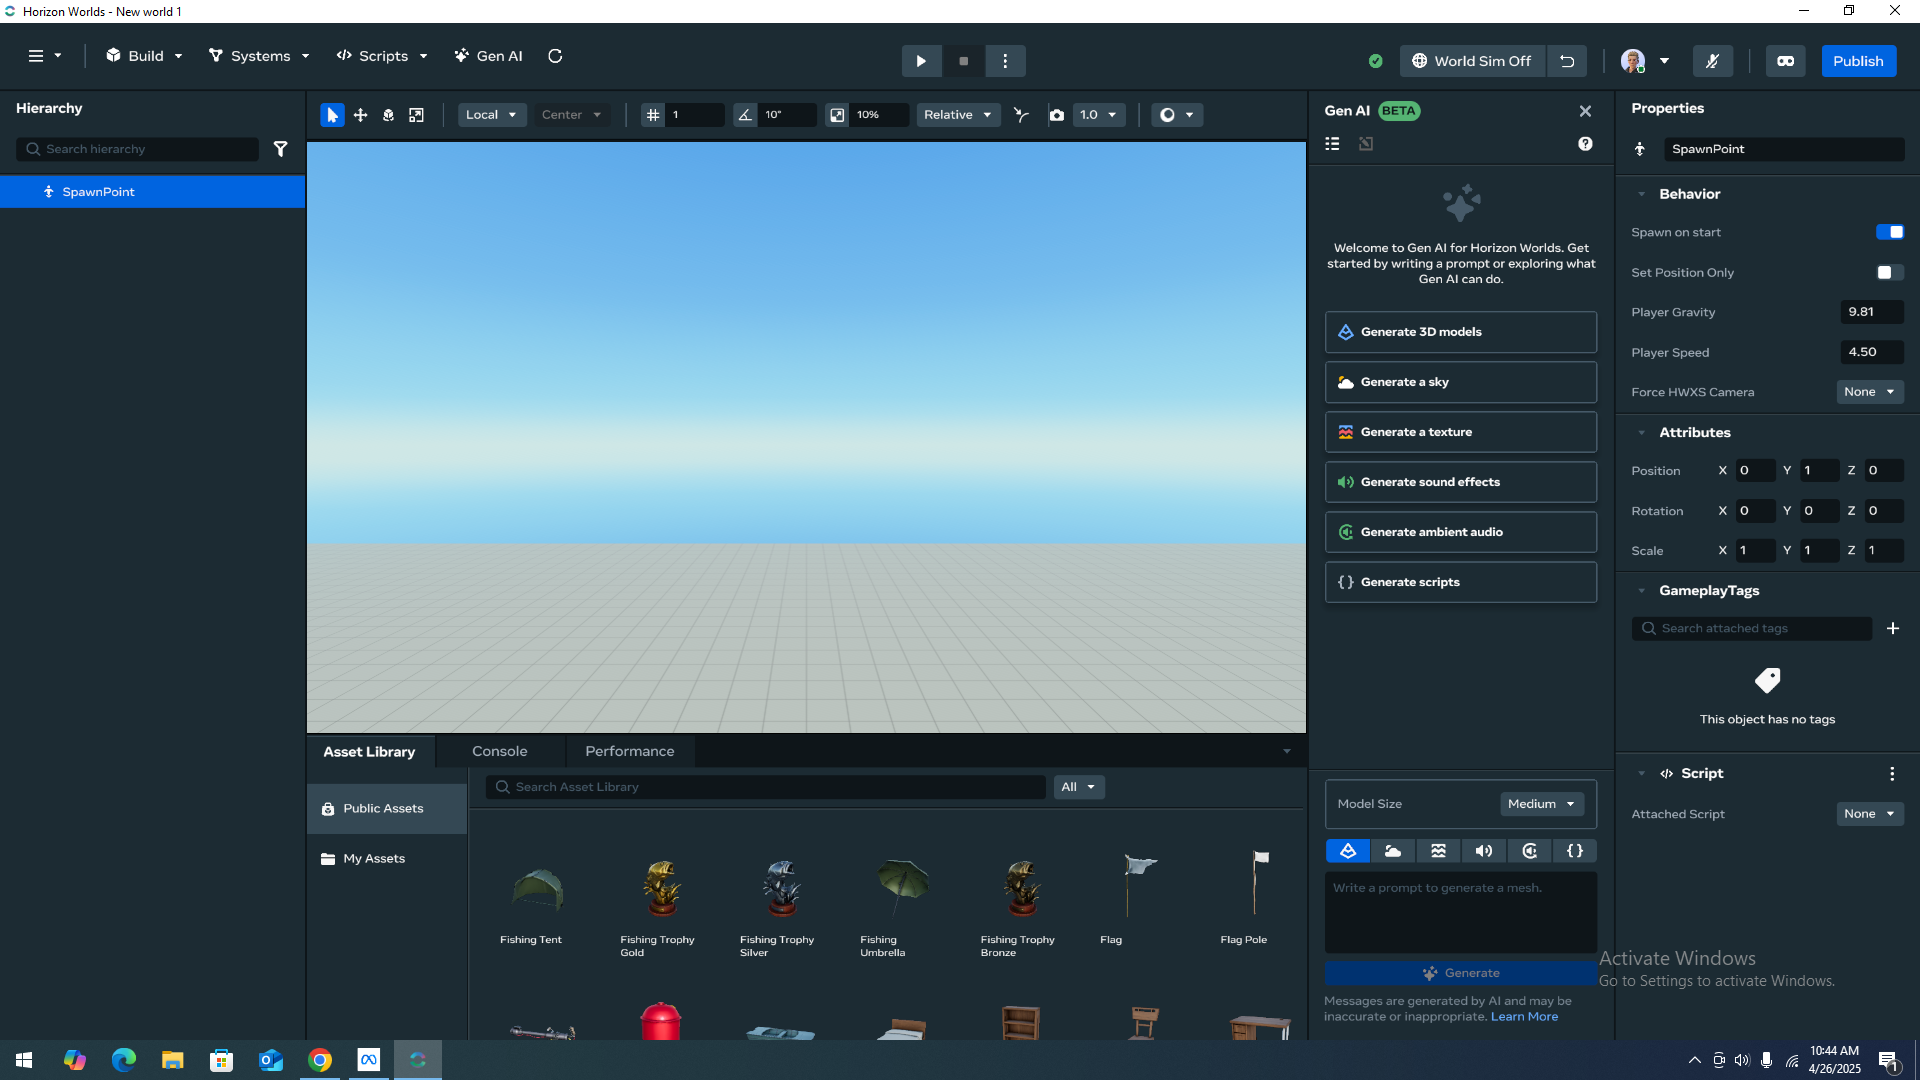Click the Gen AI help icon
The image size is (1920, 1080).
(x=1585, y=144)
